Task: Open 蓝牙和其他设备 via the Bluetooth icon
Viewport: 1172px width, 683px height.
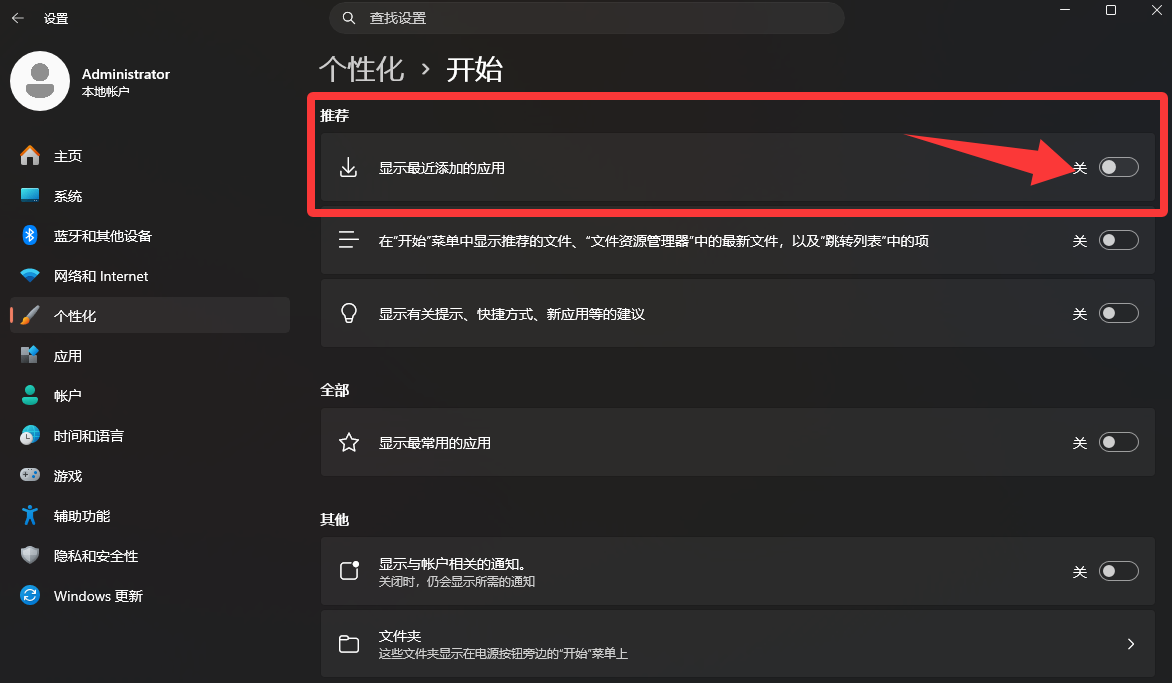Action: tap(30, 236)
